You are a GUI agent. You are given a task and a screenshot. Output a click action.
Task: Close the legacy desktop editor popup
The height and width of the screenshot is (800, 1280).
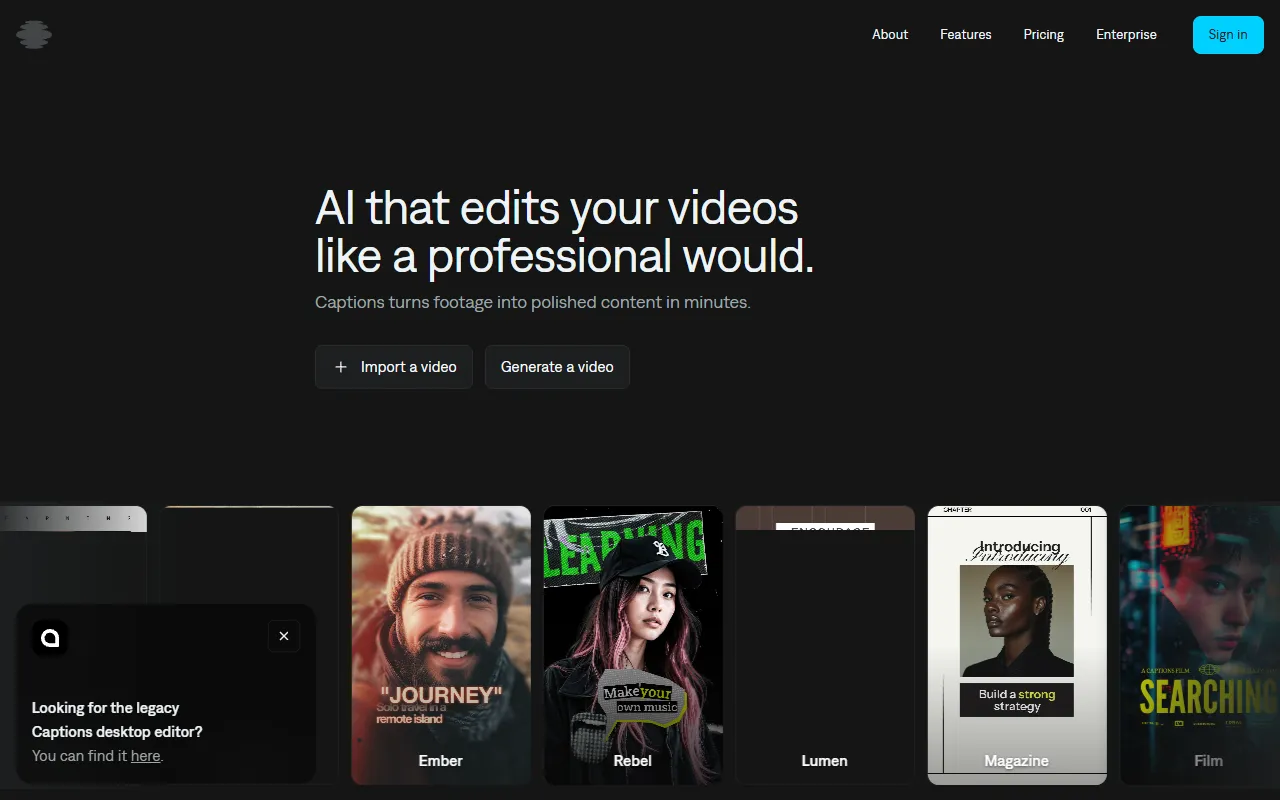coord(284,636)
